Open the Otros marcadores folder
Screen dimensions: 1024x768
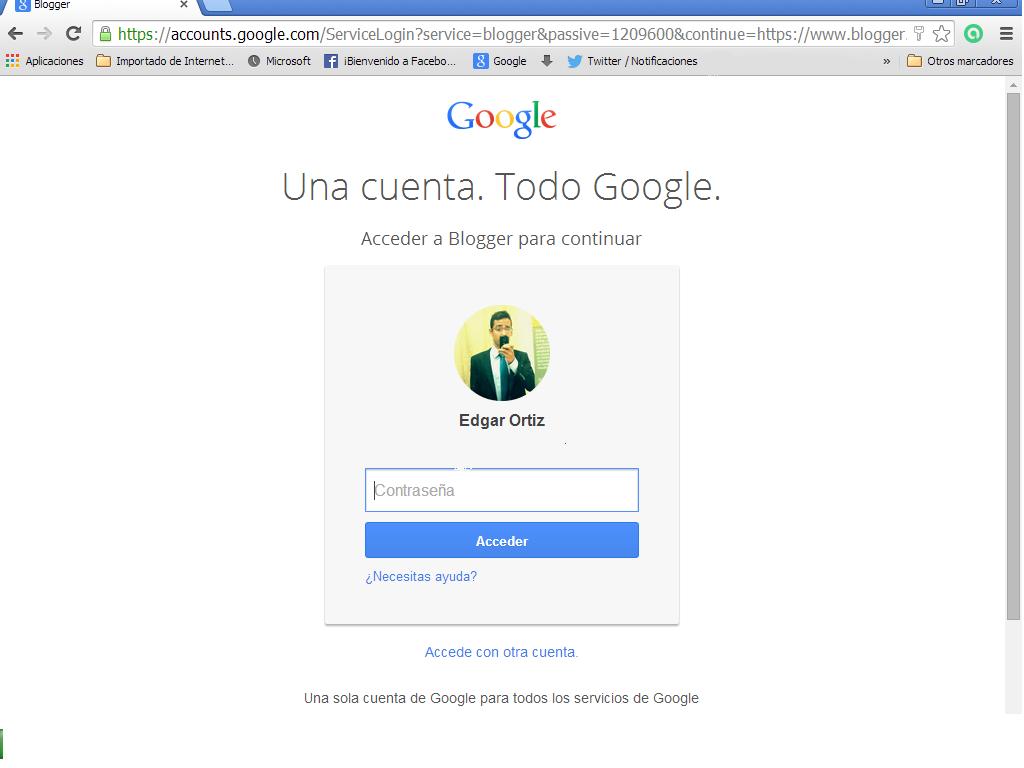960,61
